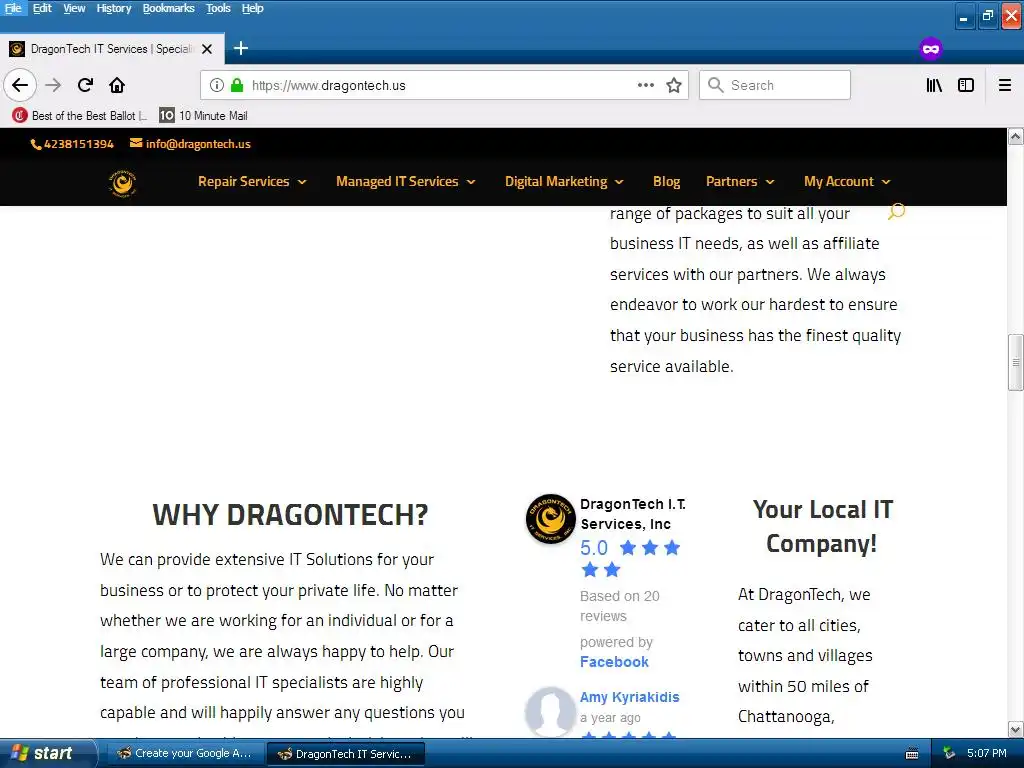Click the vertical scrollbar thumb
This screenshot has width=1024, height=768.
point(1016,362)
